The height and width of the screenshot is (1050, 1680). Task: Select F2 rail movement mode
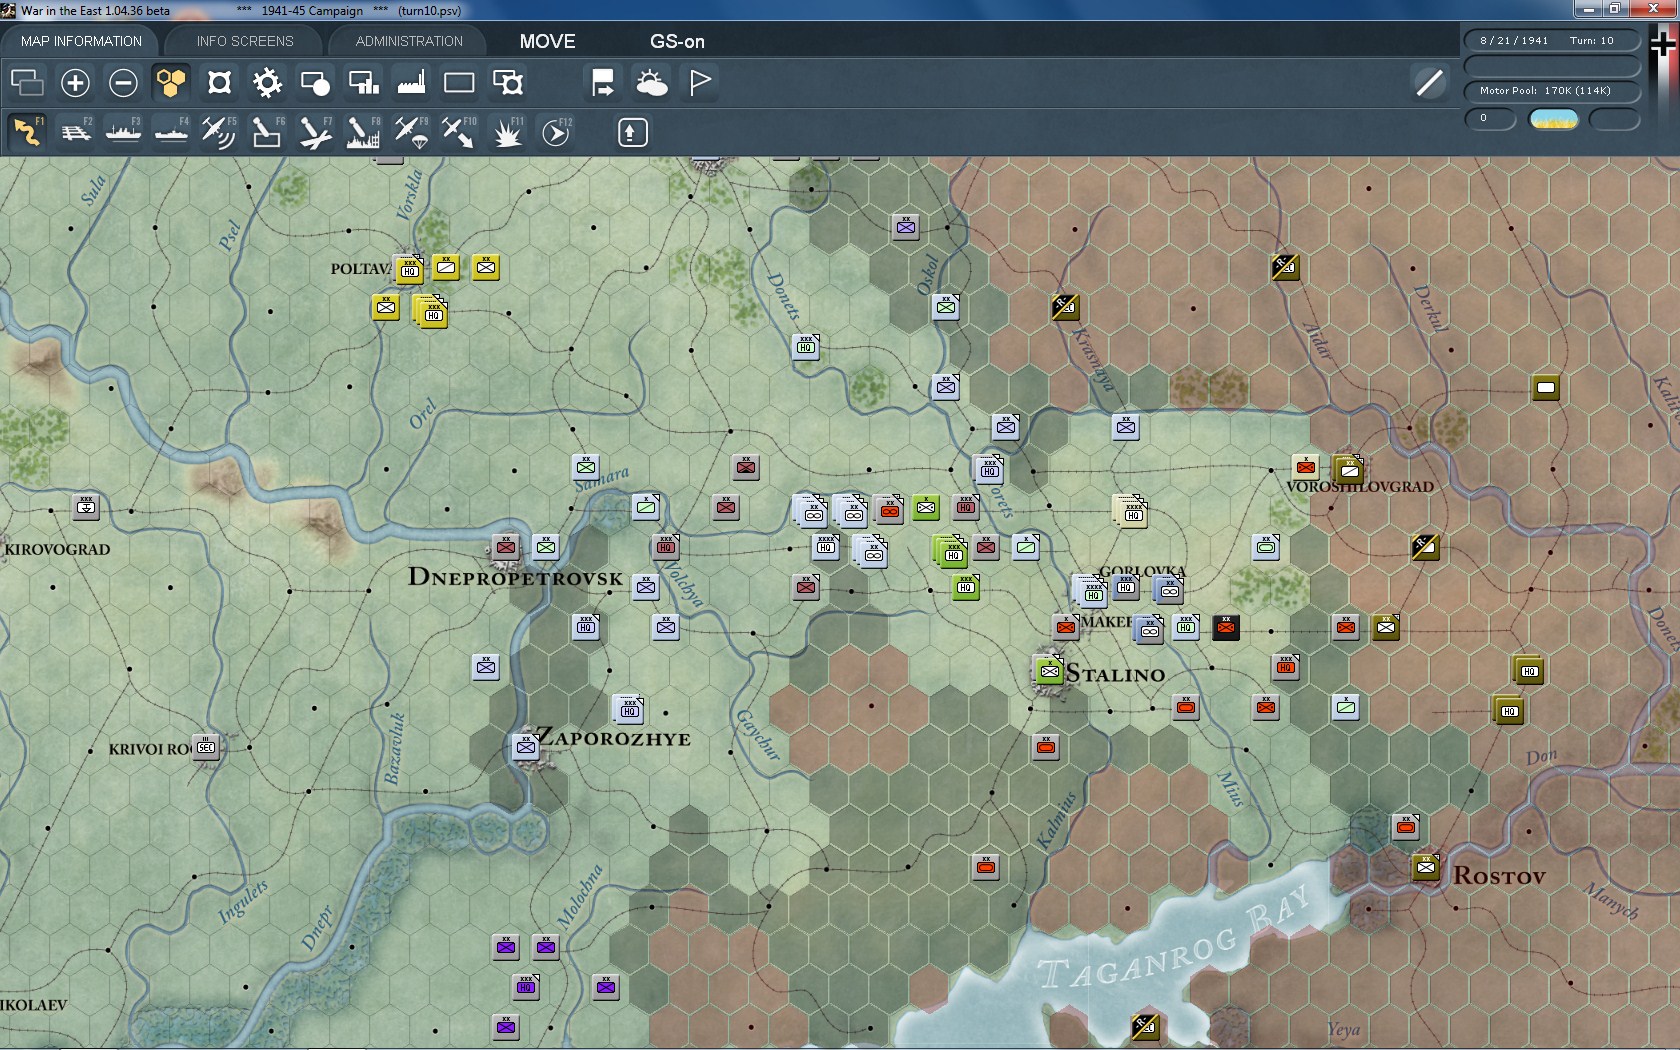(76, 132)
